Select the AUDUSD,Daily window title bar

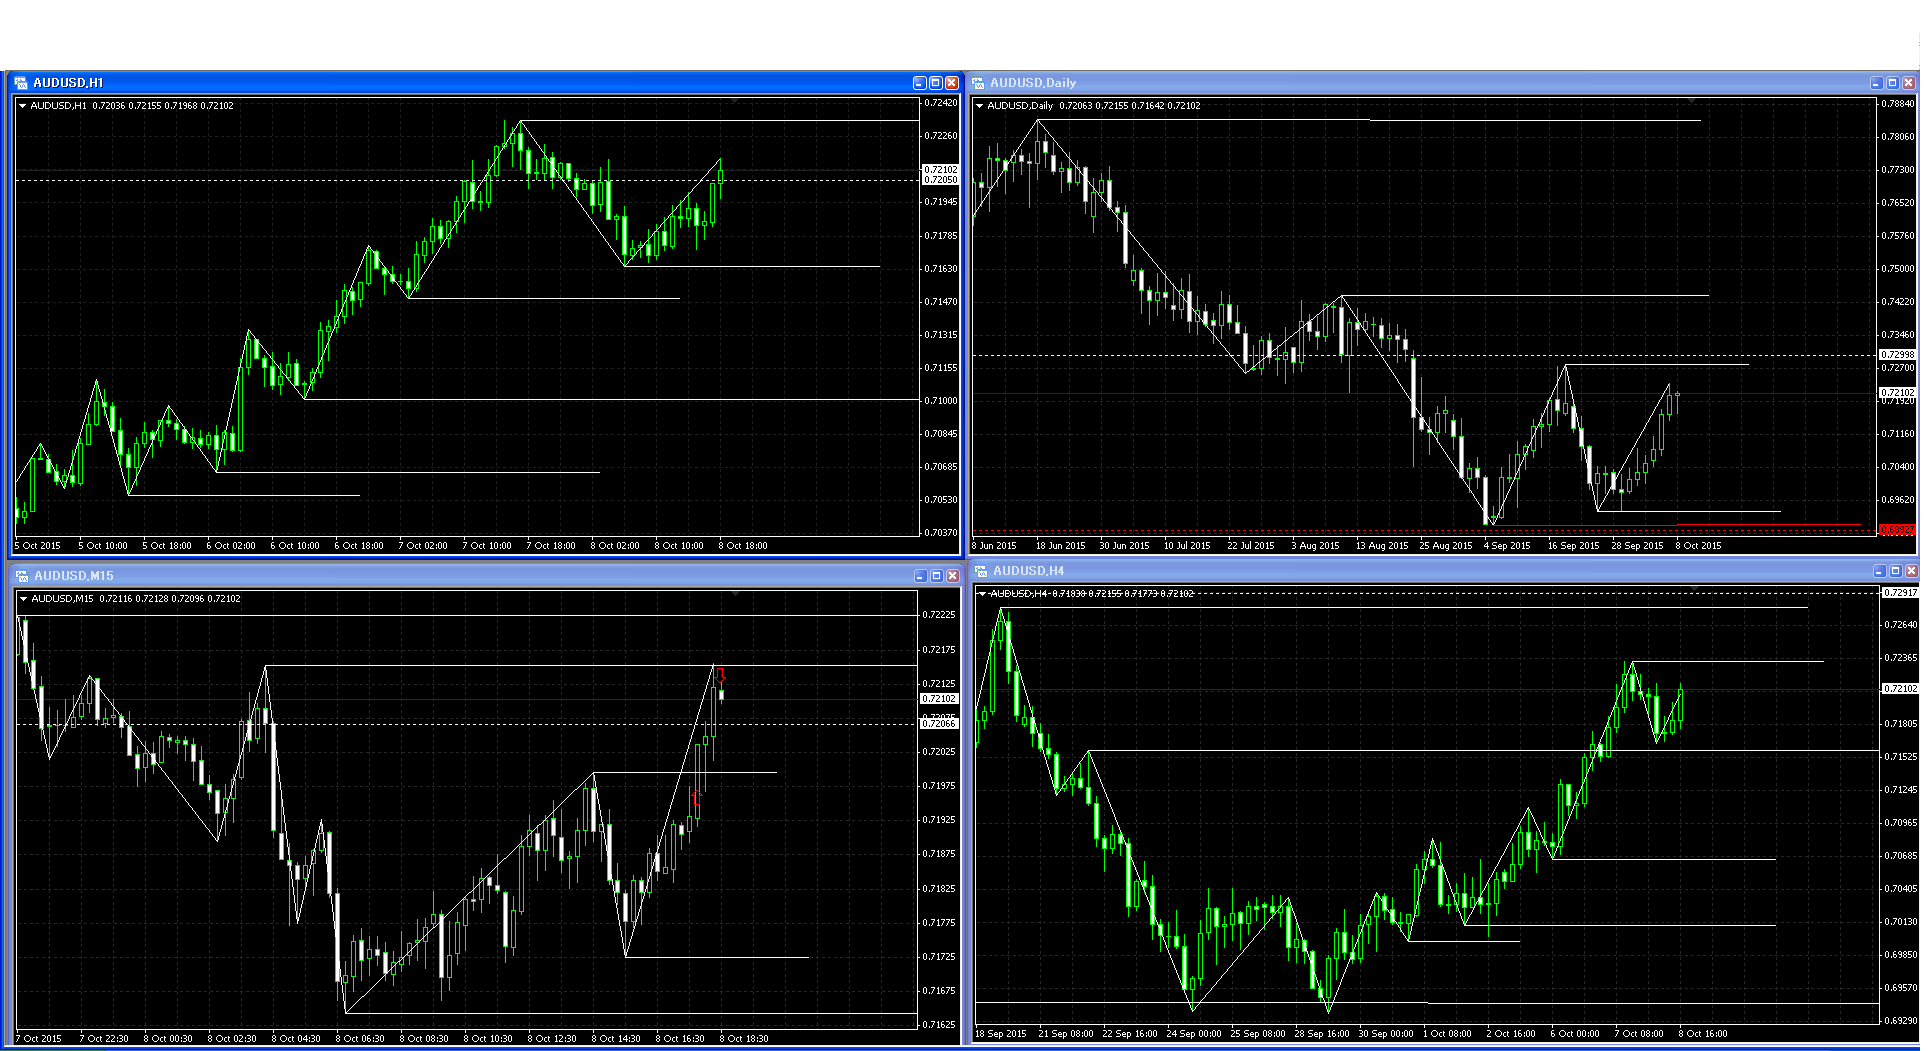click(x=1400, y=83)
